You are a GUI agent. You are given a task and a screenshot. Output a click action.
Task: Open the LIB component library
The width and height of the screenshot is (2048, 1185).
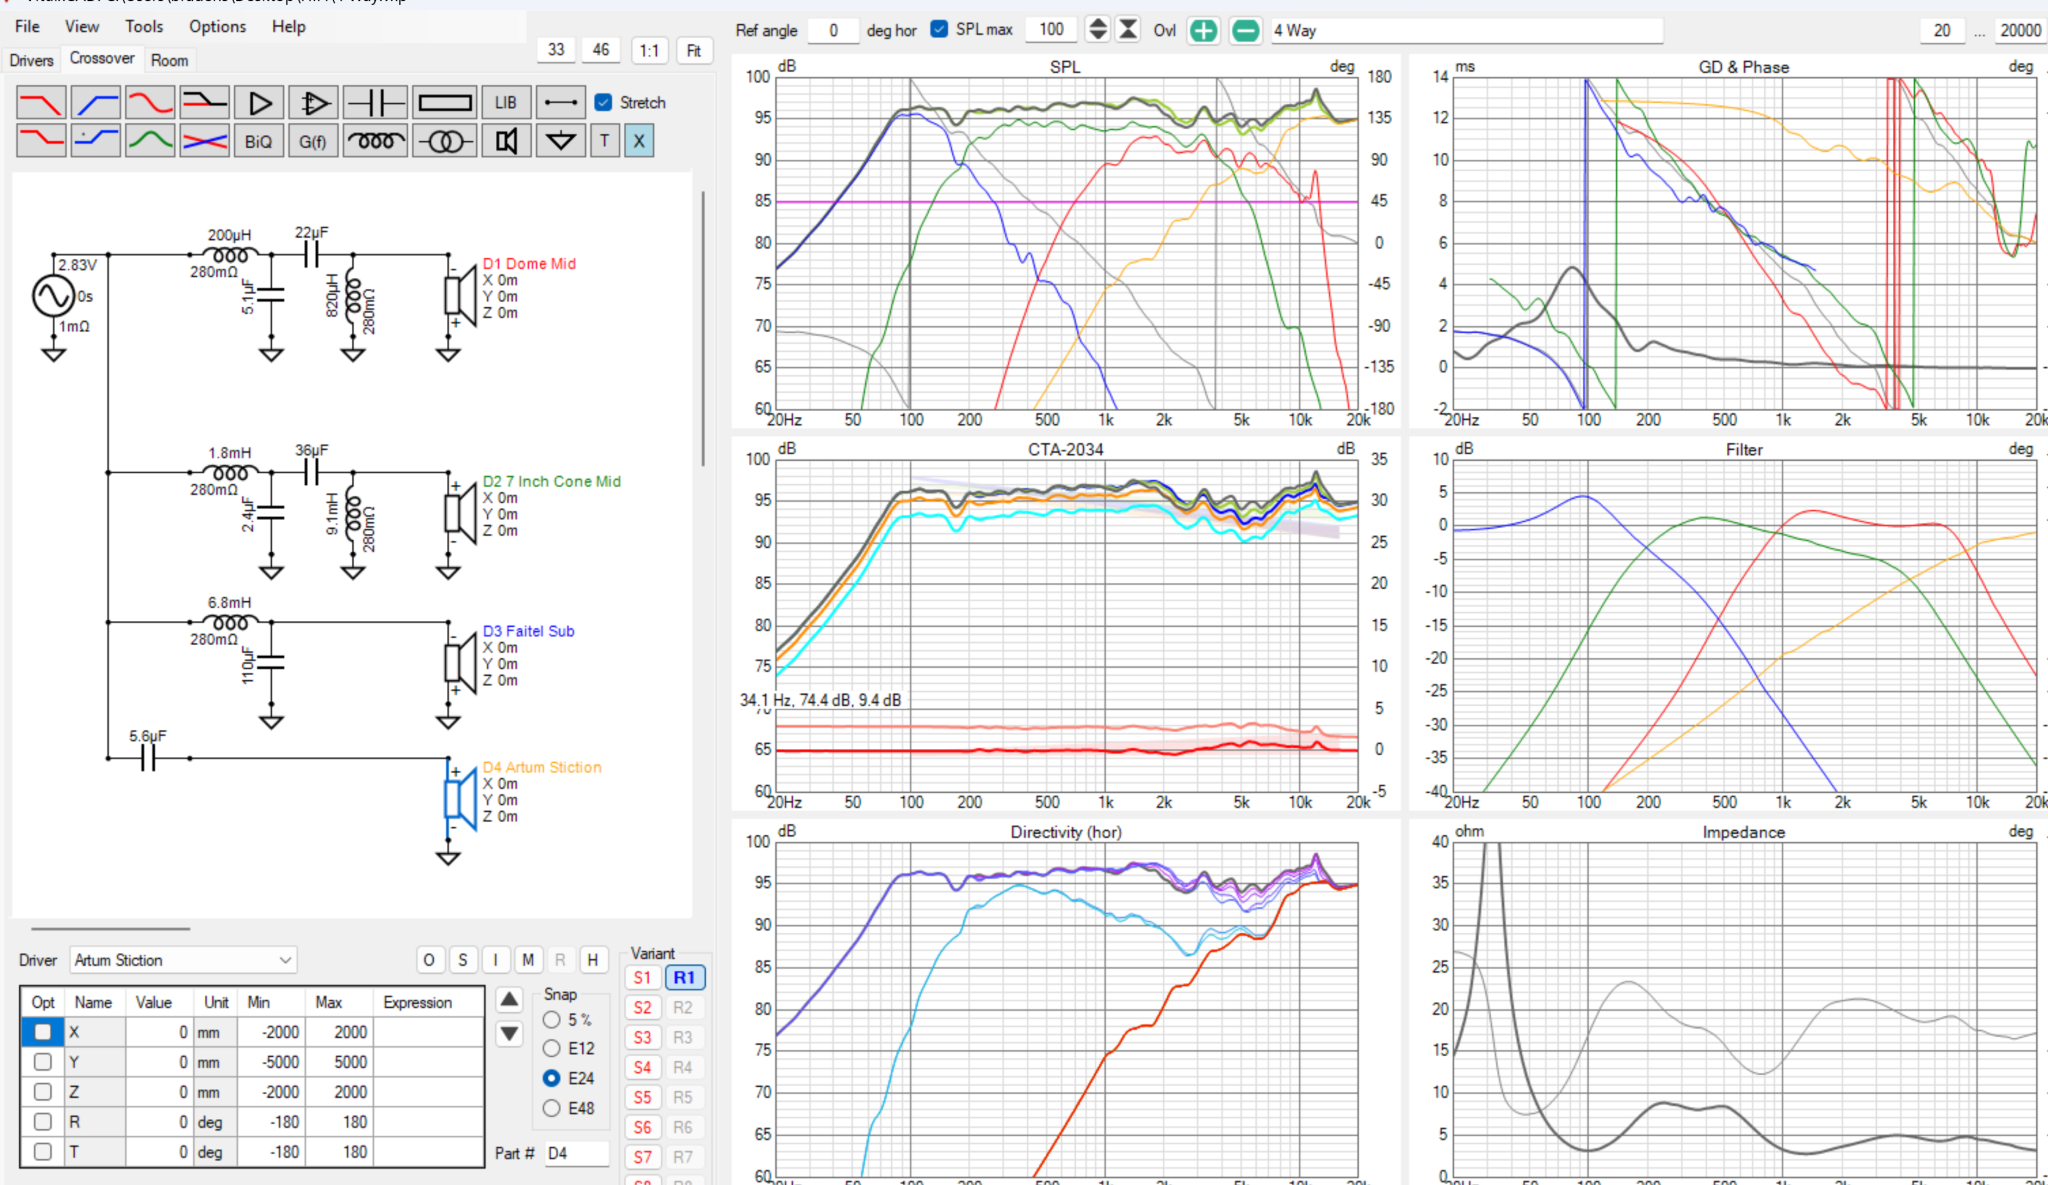coord(506,103)
